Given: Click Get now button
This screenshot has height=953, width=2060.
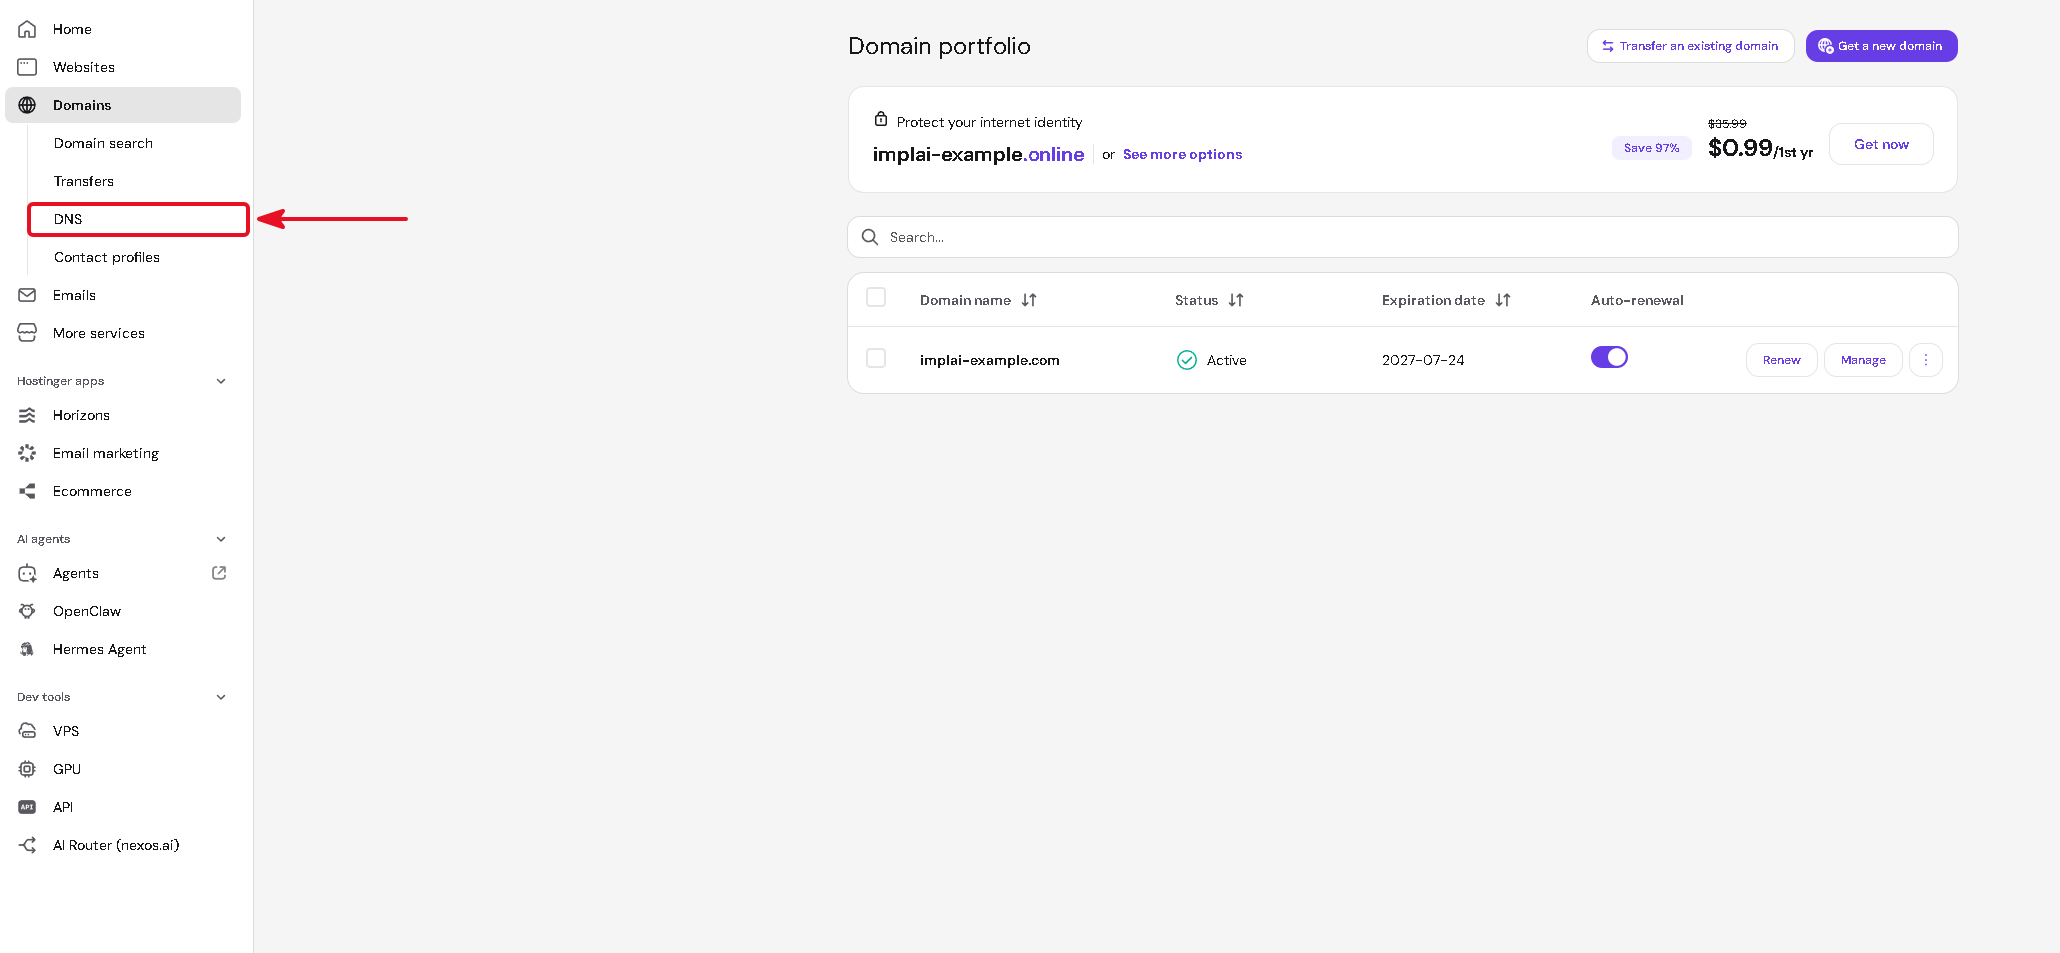Looking at the screenshot, I should pos(1881,144).
